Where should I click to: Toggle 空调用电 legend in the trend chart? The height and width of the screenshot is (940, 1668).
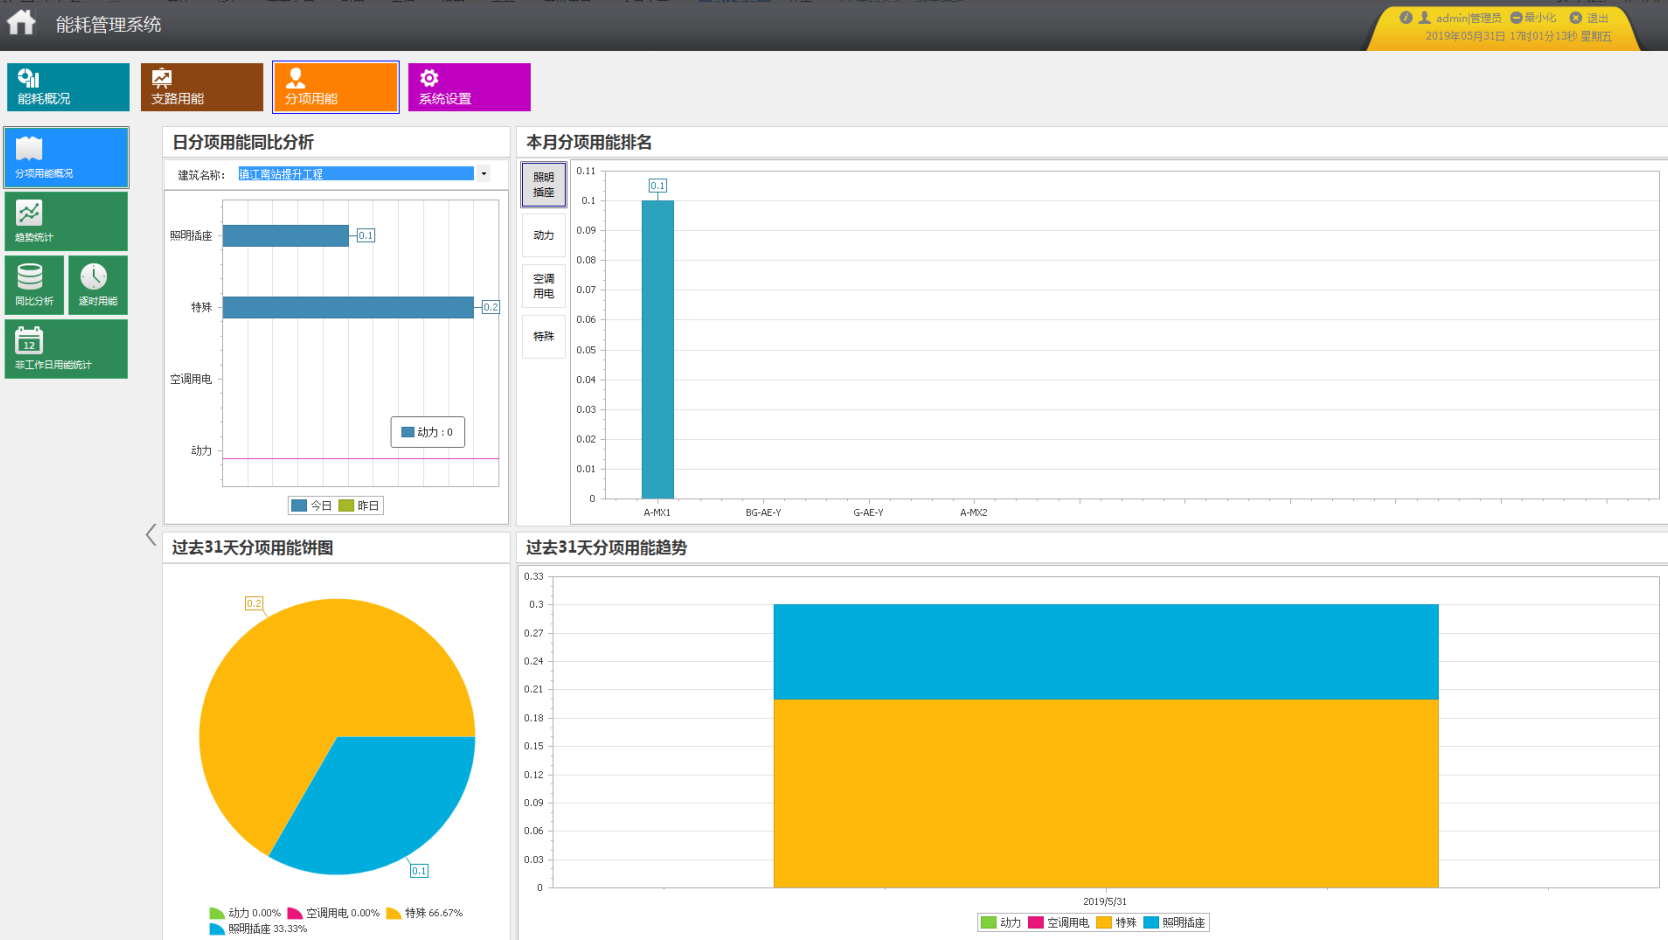click(1059, 923)
